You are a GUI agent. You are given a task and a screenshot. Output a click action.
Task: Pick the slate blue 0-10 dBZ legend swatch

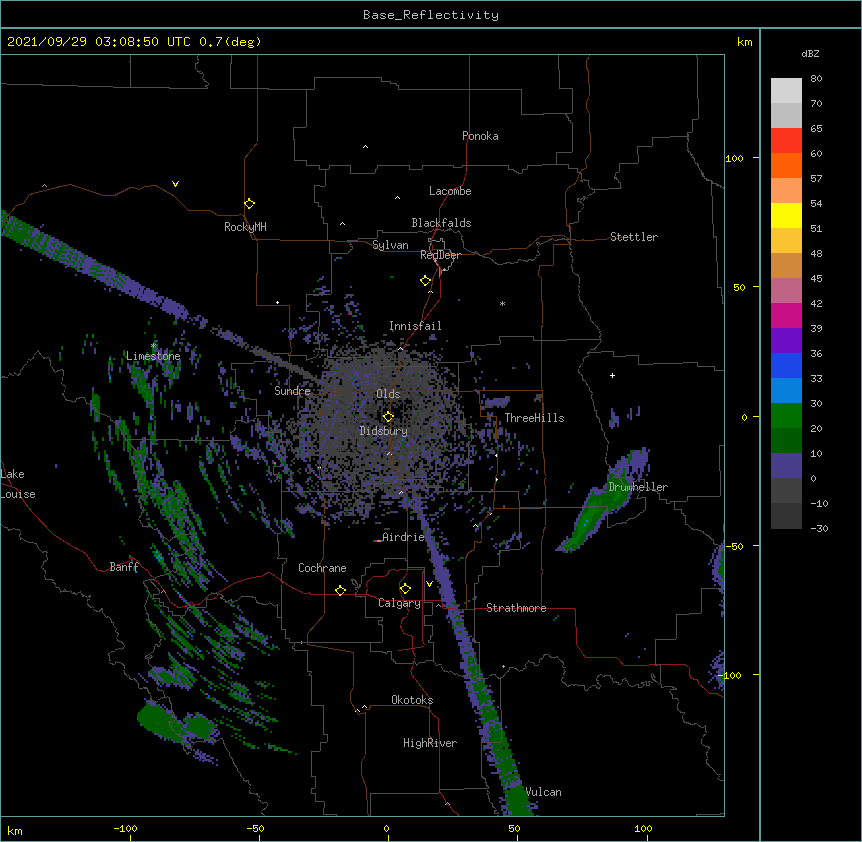pyautogui.click(x=786, y=466)
